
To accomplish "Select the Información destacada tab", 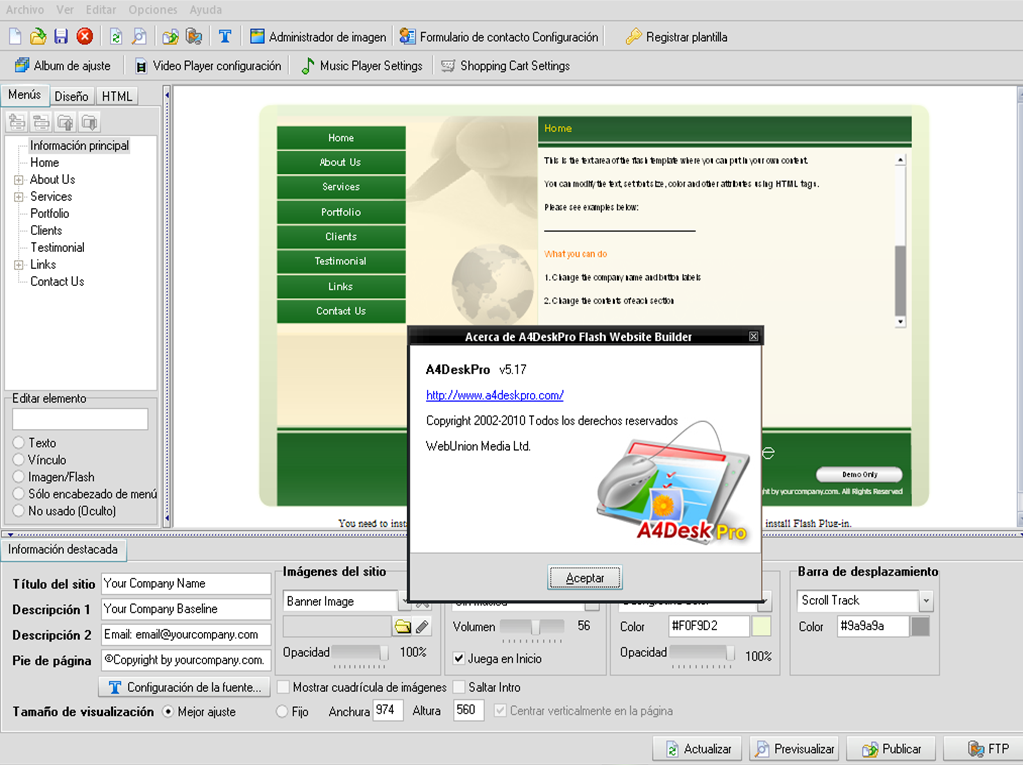I will (x=63, y=550).
